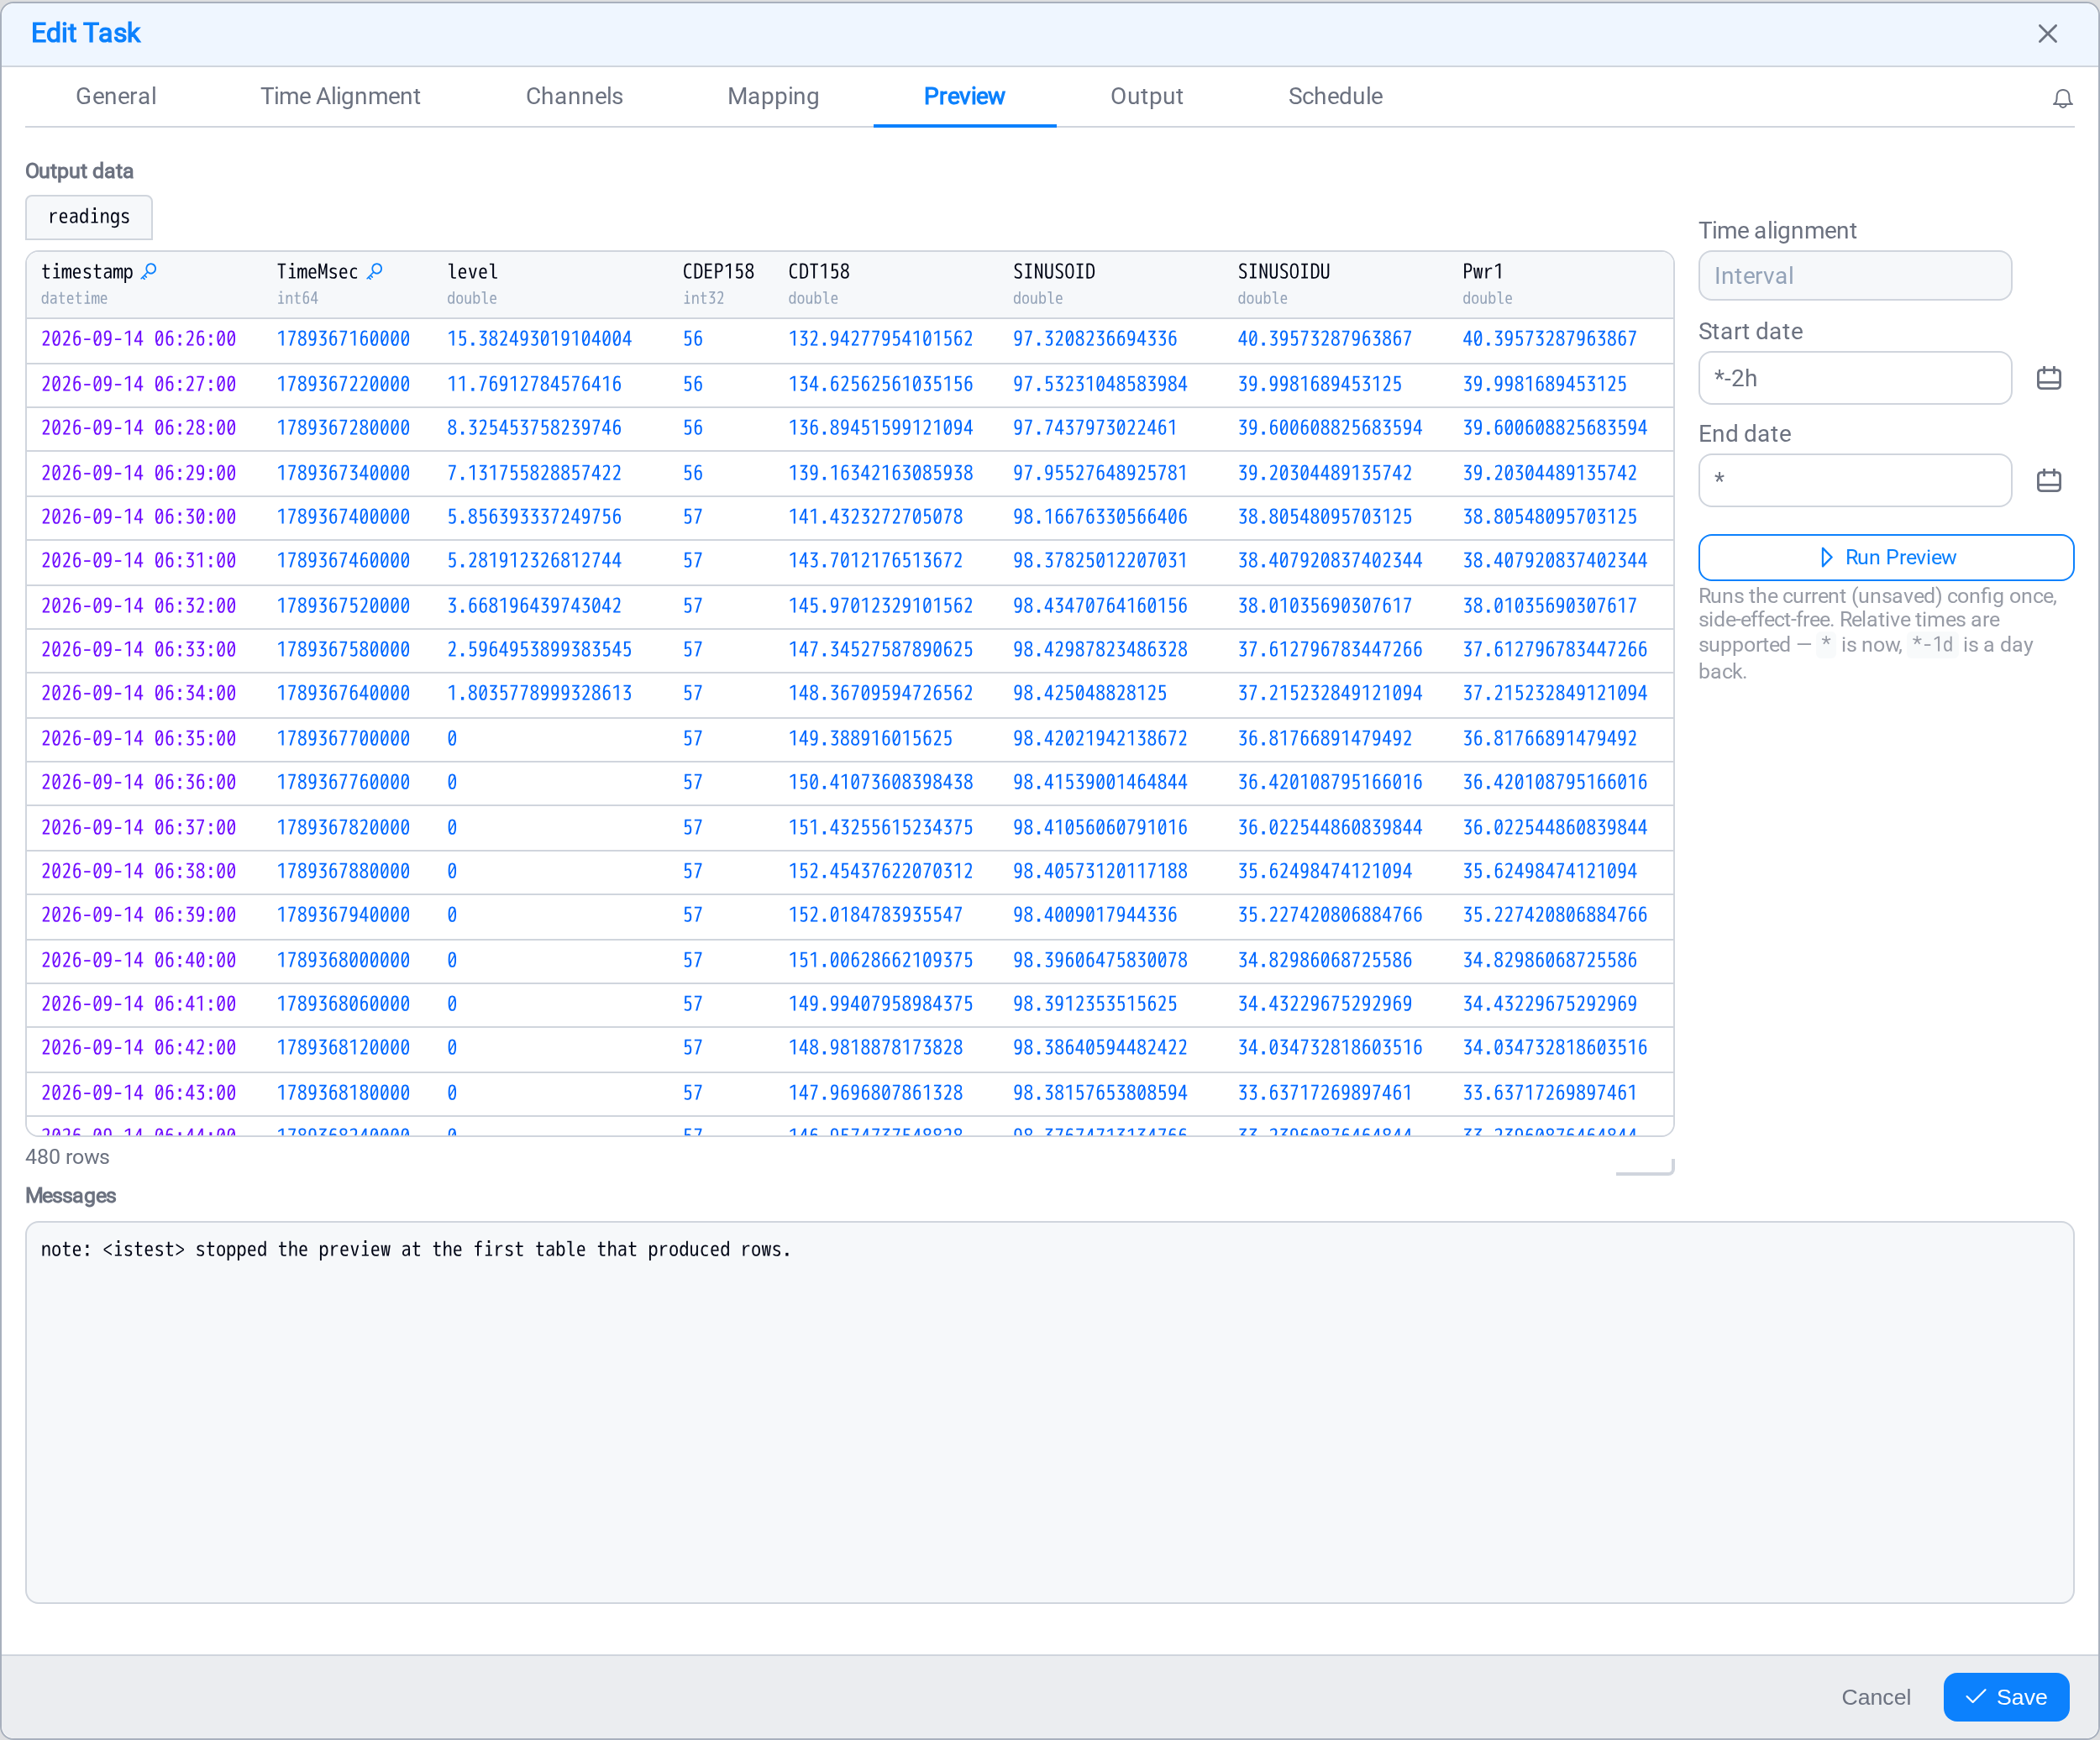Click the Run Preview button
The image size is (2100, 1740).
point(1885,557)
